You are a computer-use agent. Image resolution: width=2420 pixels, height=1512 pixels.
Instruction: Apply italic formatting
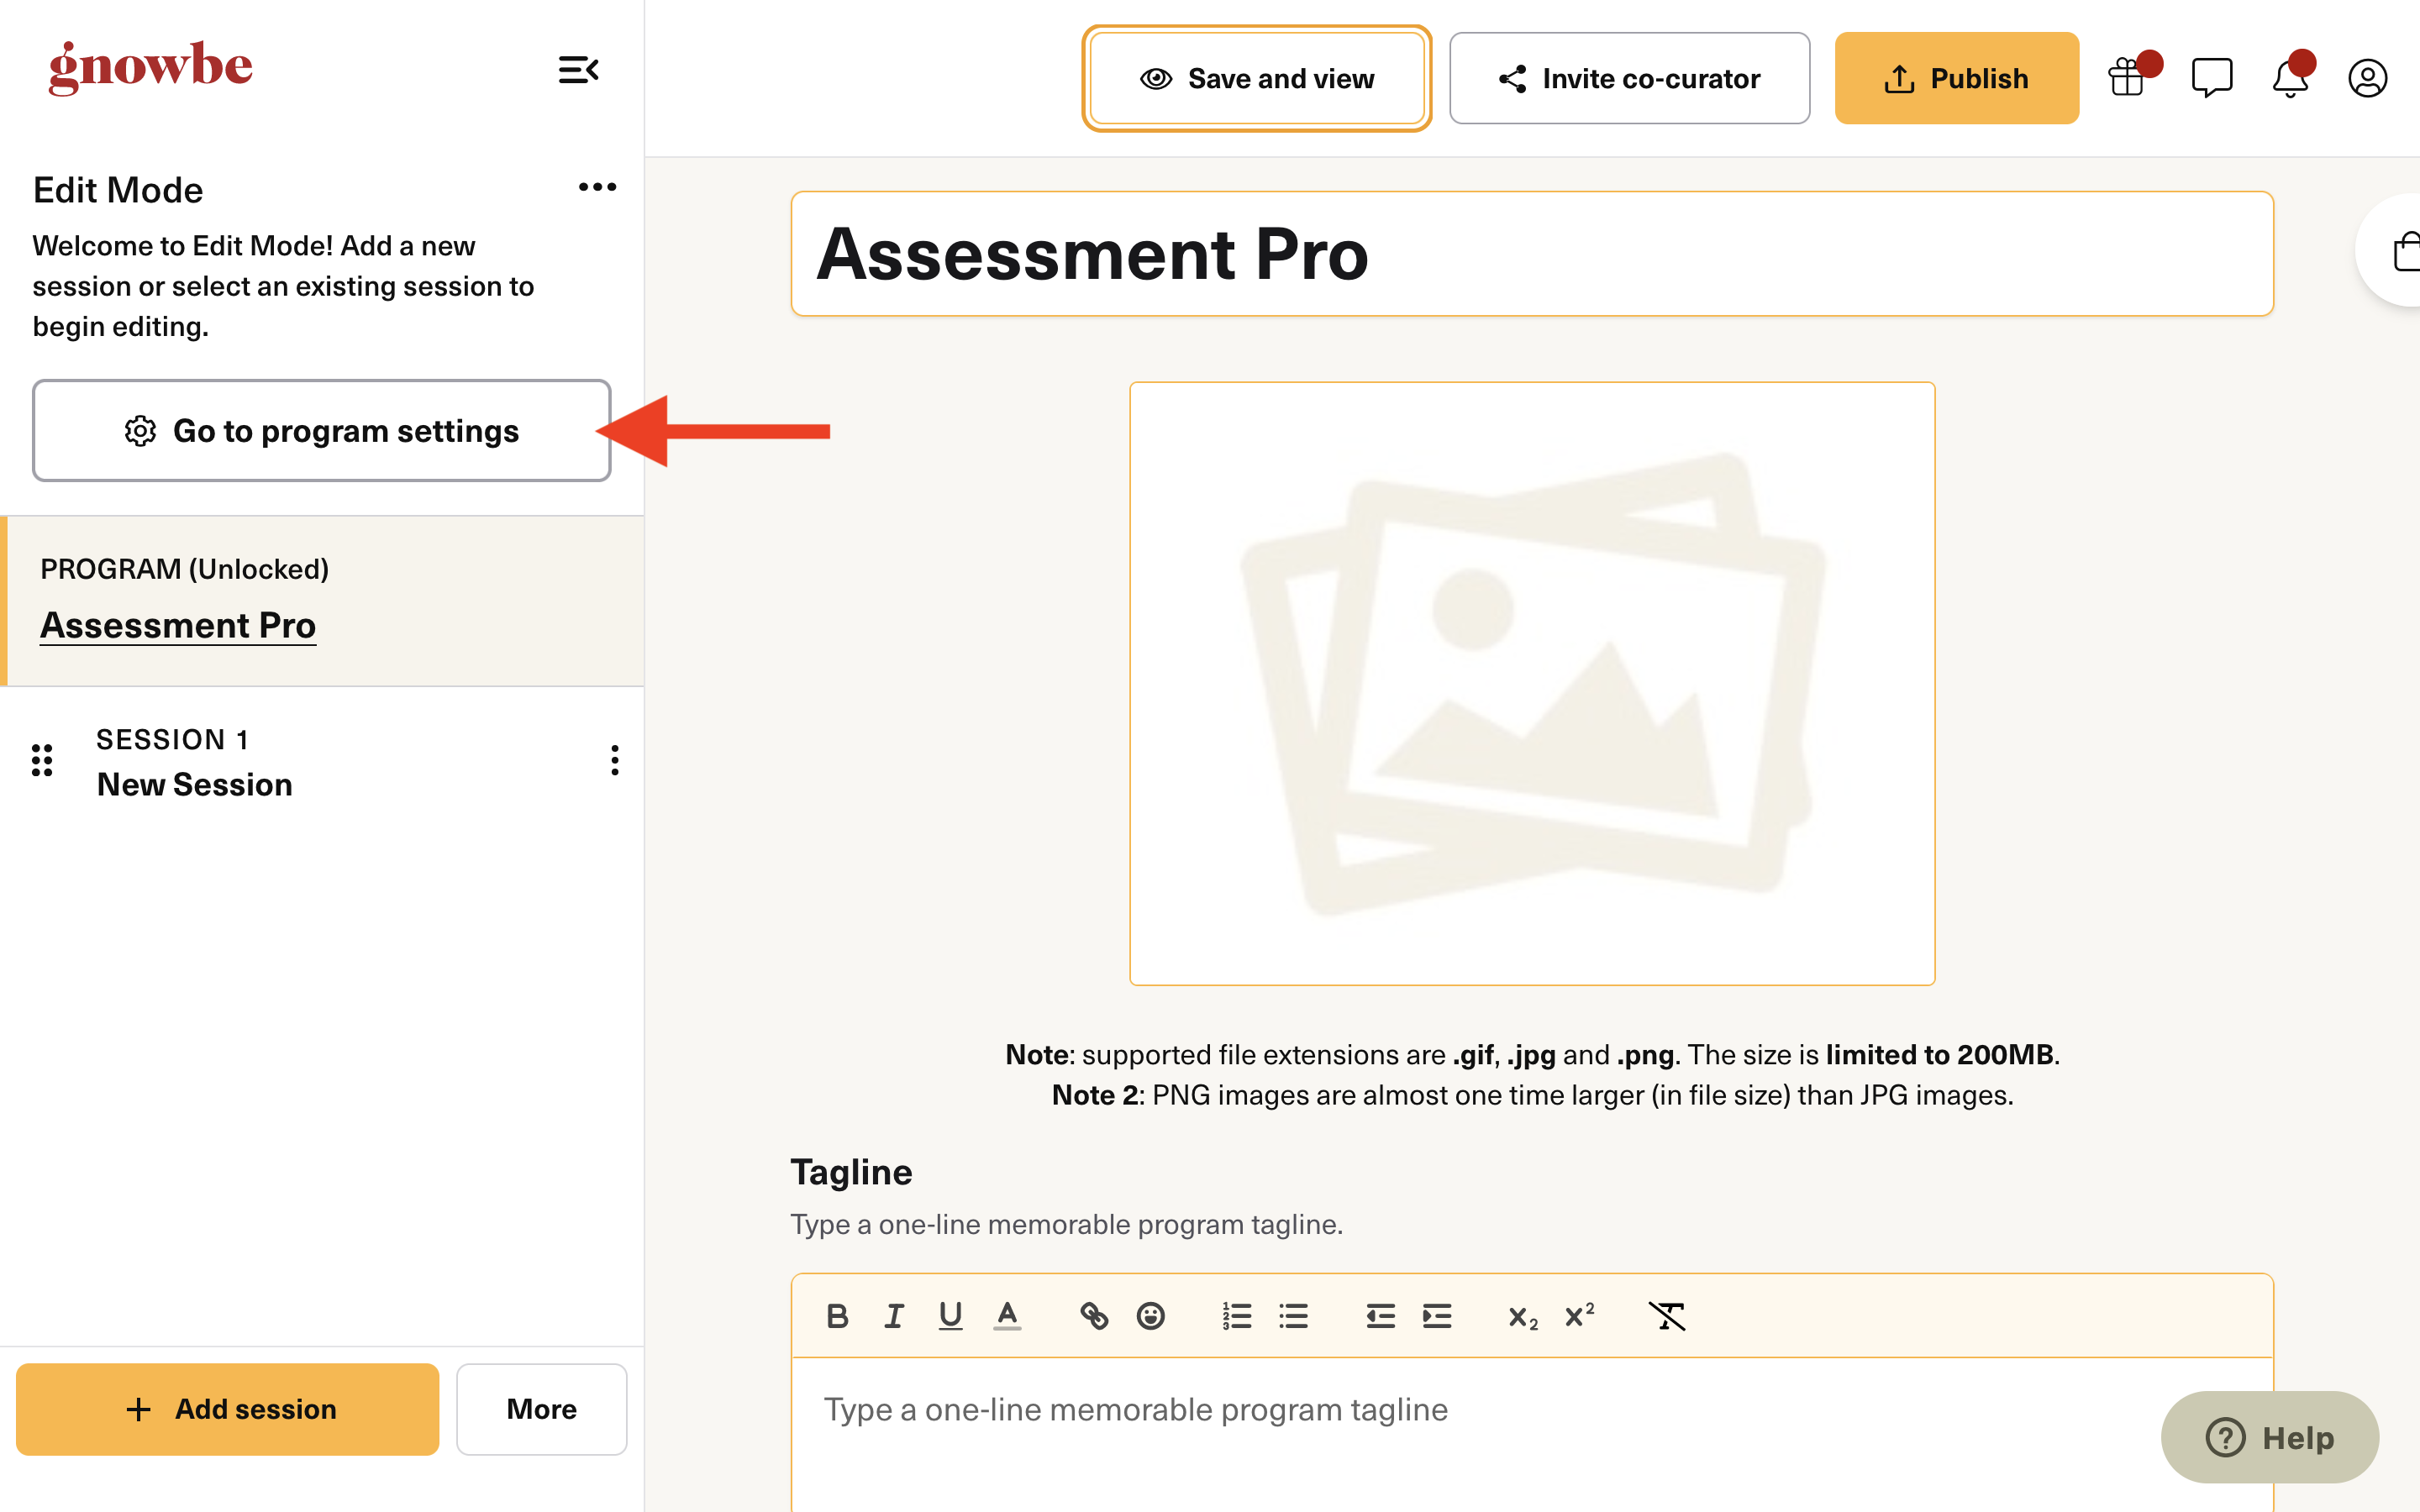[x=894, y=1316]
